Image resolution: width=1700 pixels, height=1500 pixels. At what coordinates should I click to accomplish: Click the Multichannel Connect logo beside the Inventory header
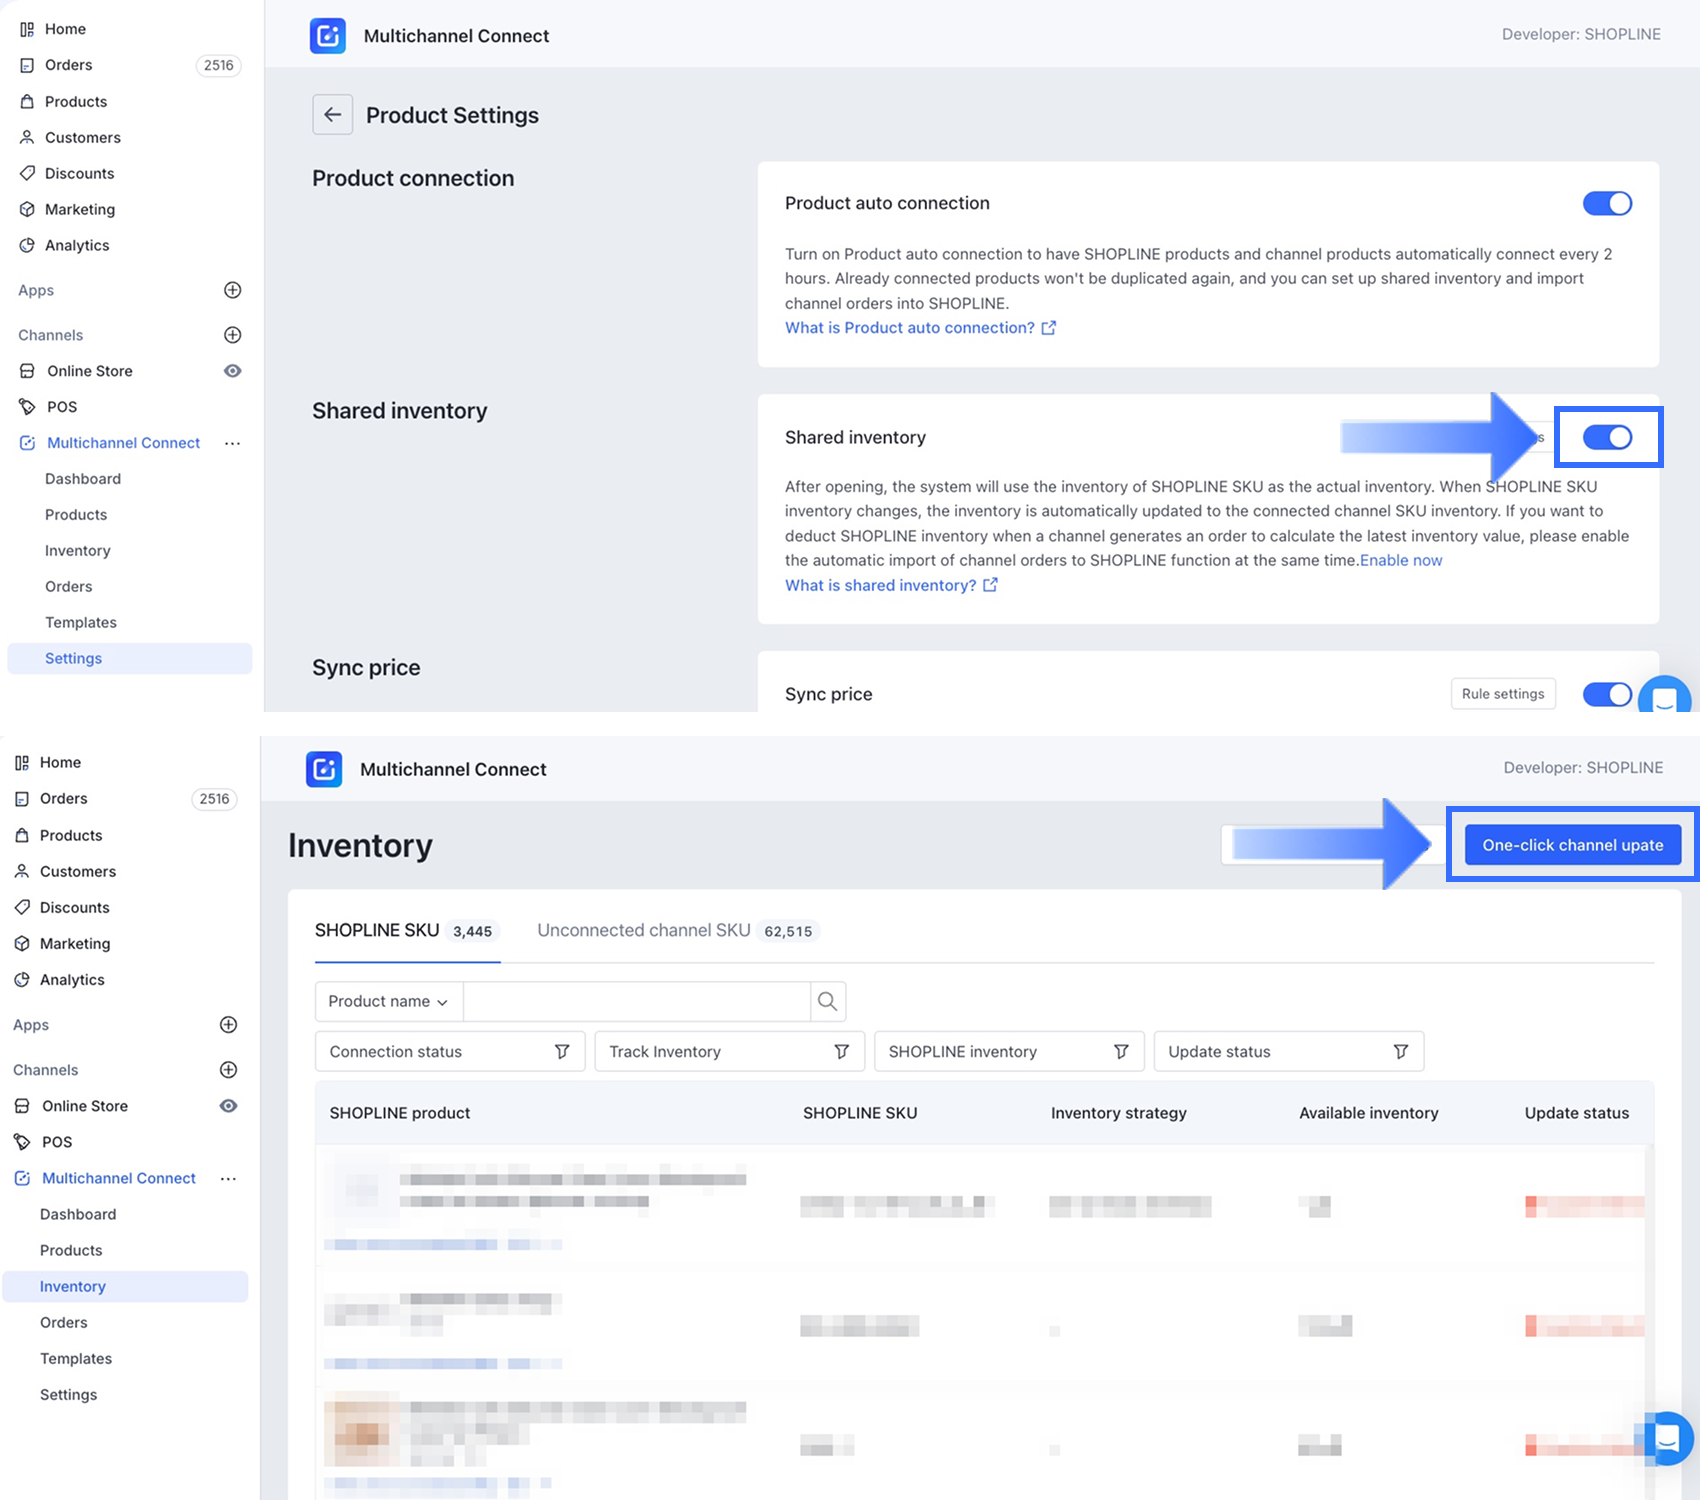pos(324,769)
